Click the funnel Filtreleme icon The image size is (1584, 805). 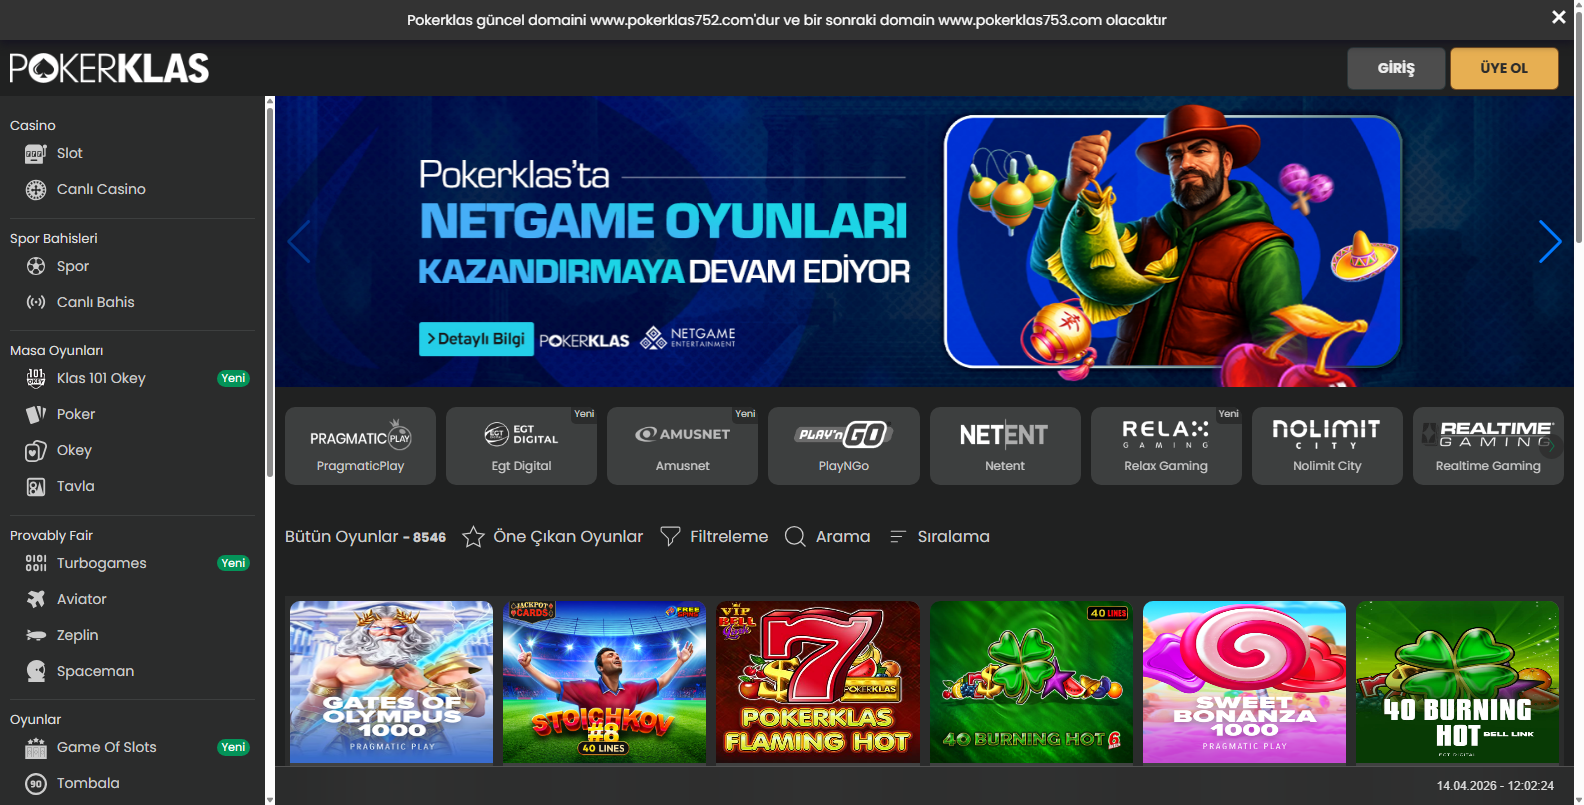coord(671,537)
